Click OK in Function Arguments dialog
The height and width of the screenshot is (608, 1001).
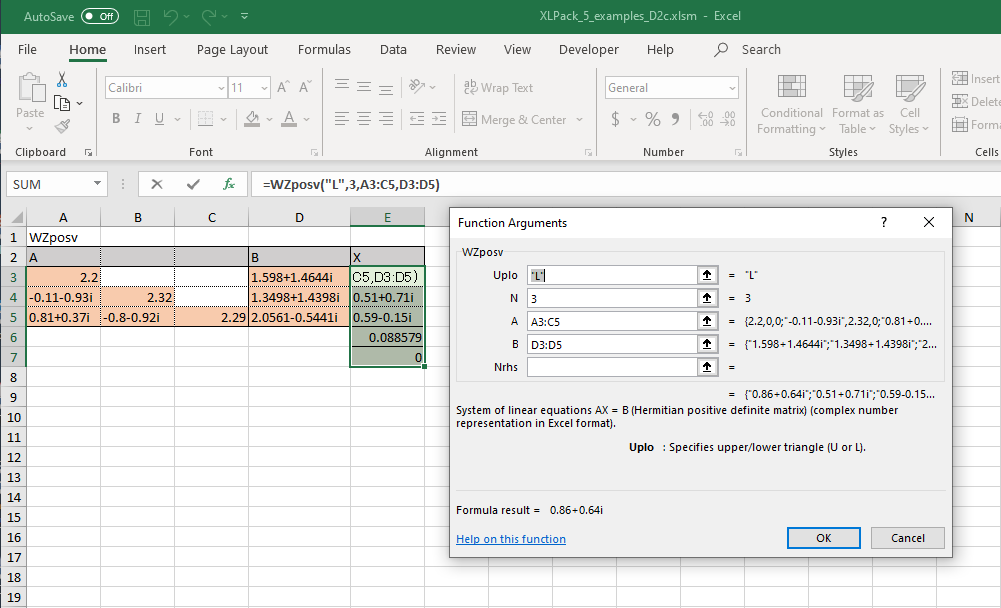(824, 538)
